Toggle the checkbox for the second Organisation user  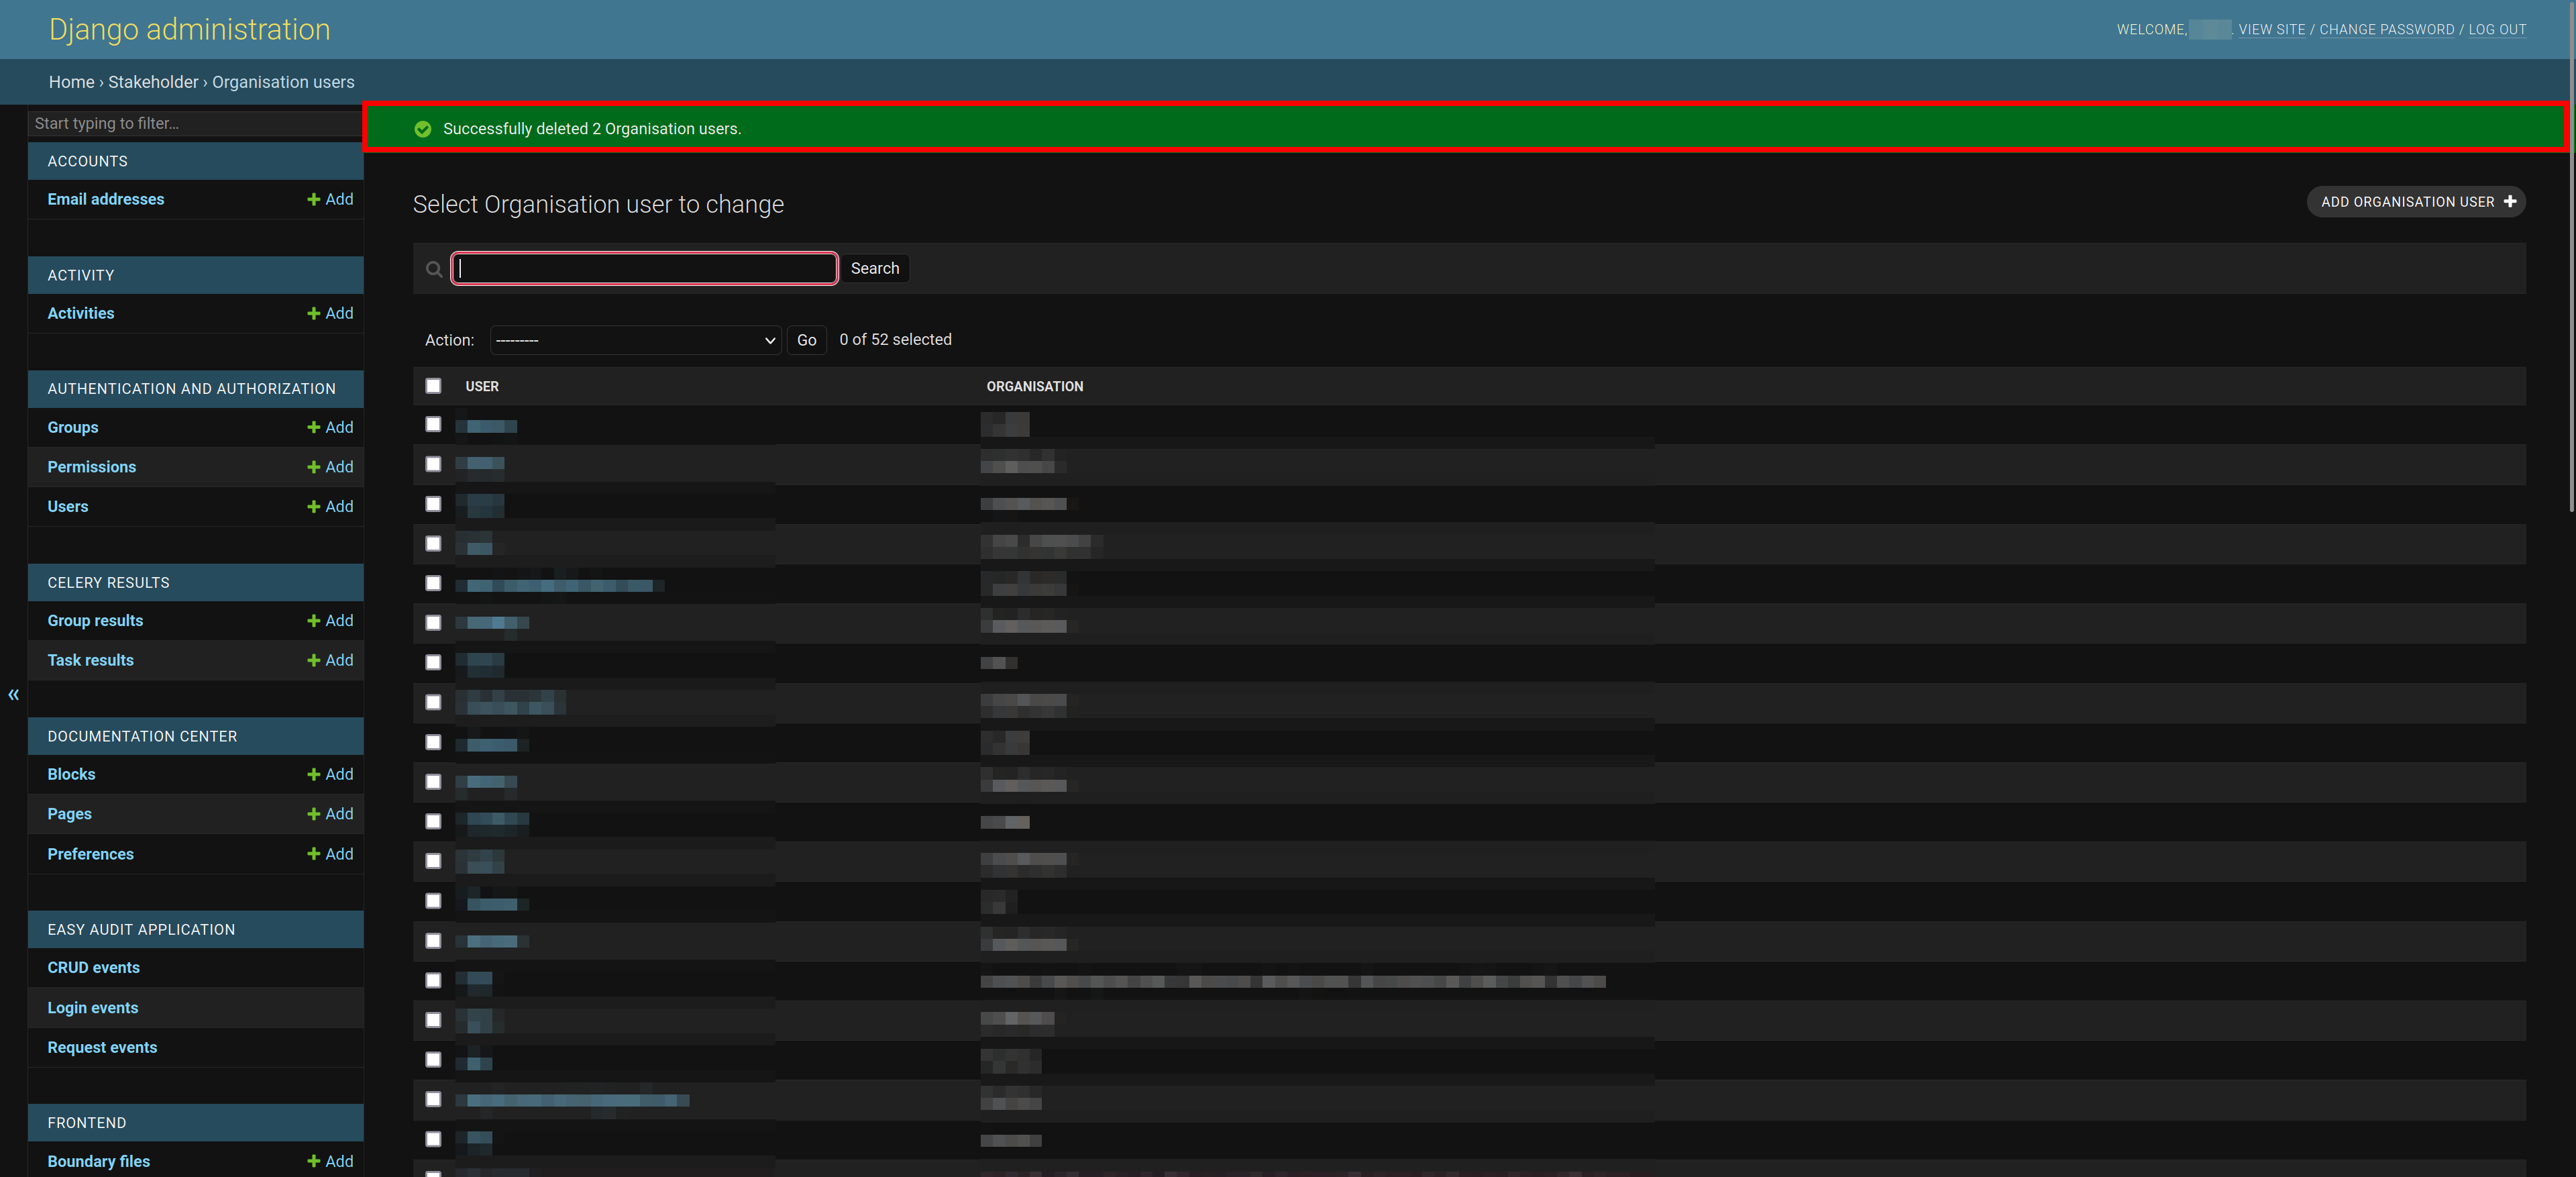(x=431, y=462)
